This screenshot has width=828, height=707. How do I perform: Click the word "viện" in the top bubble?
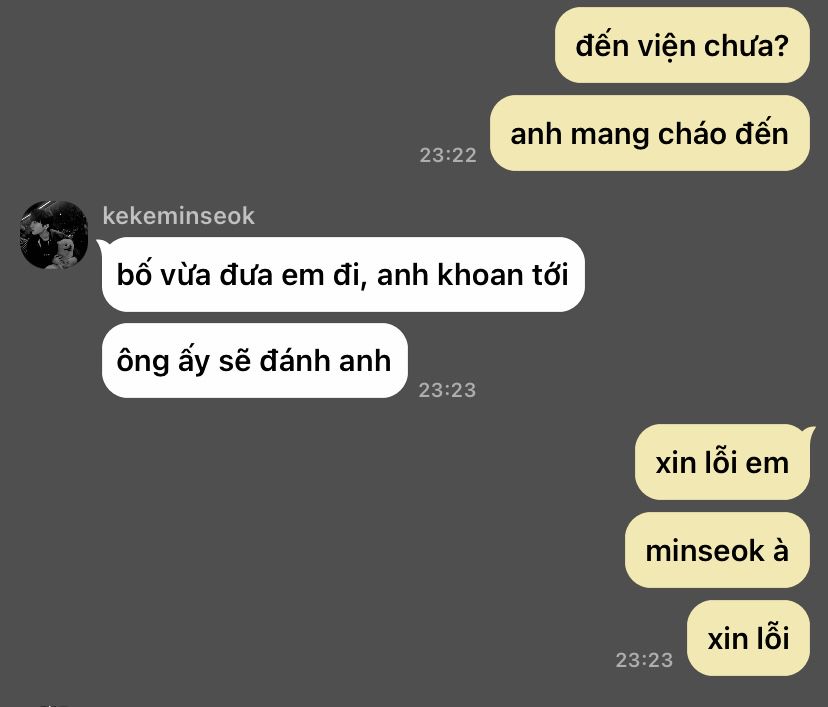click(x=665, y=46)
